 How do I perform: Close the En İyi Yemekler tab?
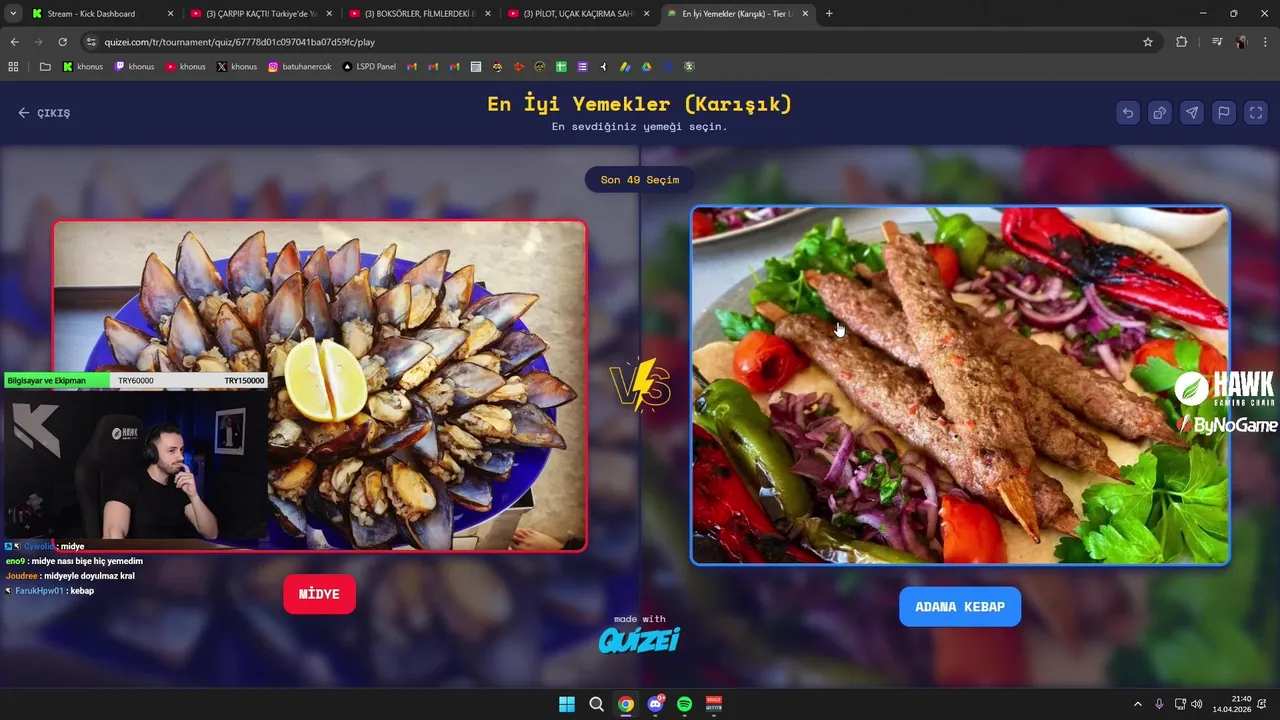[x=805, y=14]
